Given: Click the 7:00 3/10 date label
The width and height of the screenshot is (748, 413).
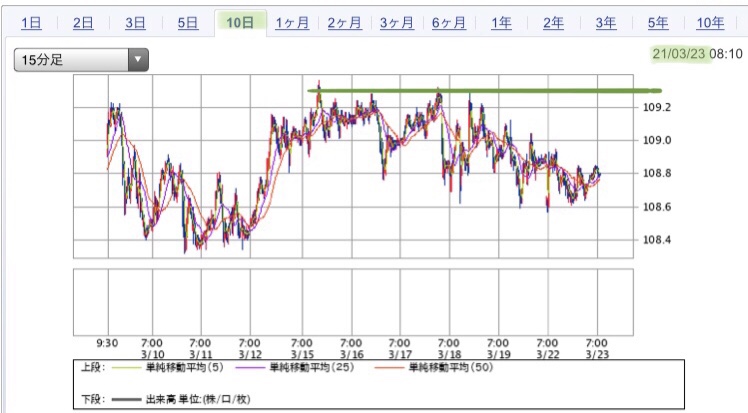Looking at the screenshot, I should (152, 349).
